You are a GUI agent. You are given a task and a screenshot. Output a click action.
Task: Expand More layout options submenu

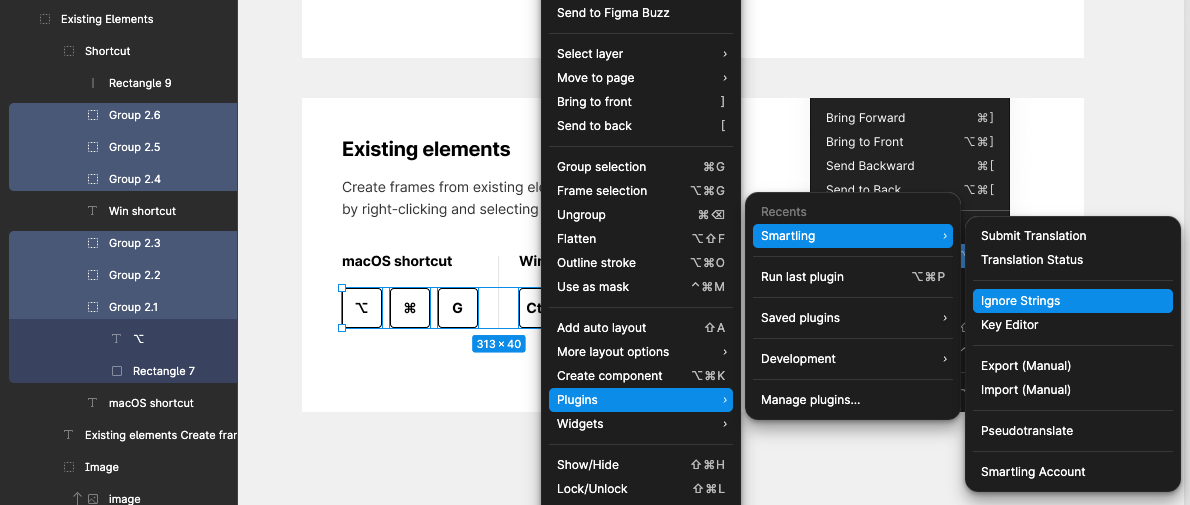(641, 352)
